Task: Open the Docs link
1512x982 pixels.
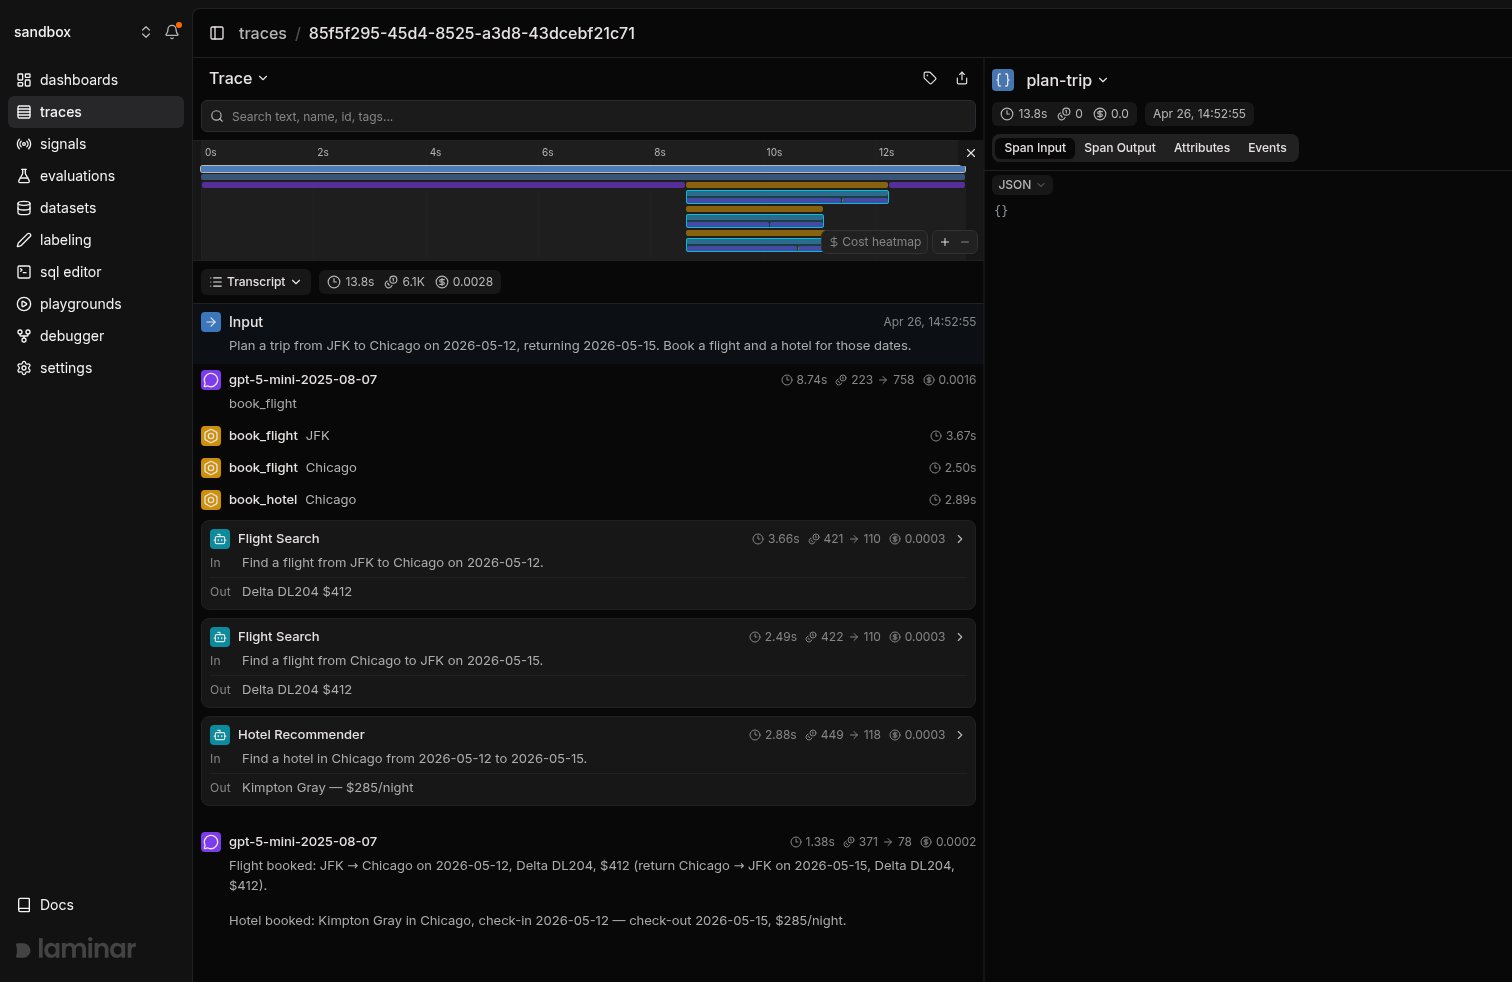Action: 46,905
